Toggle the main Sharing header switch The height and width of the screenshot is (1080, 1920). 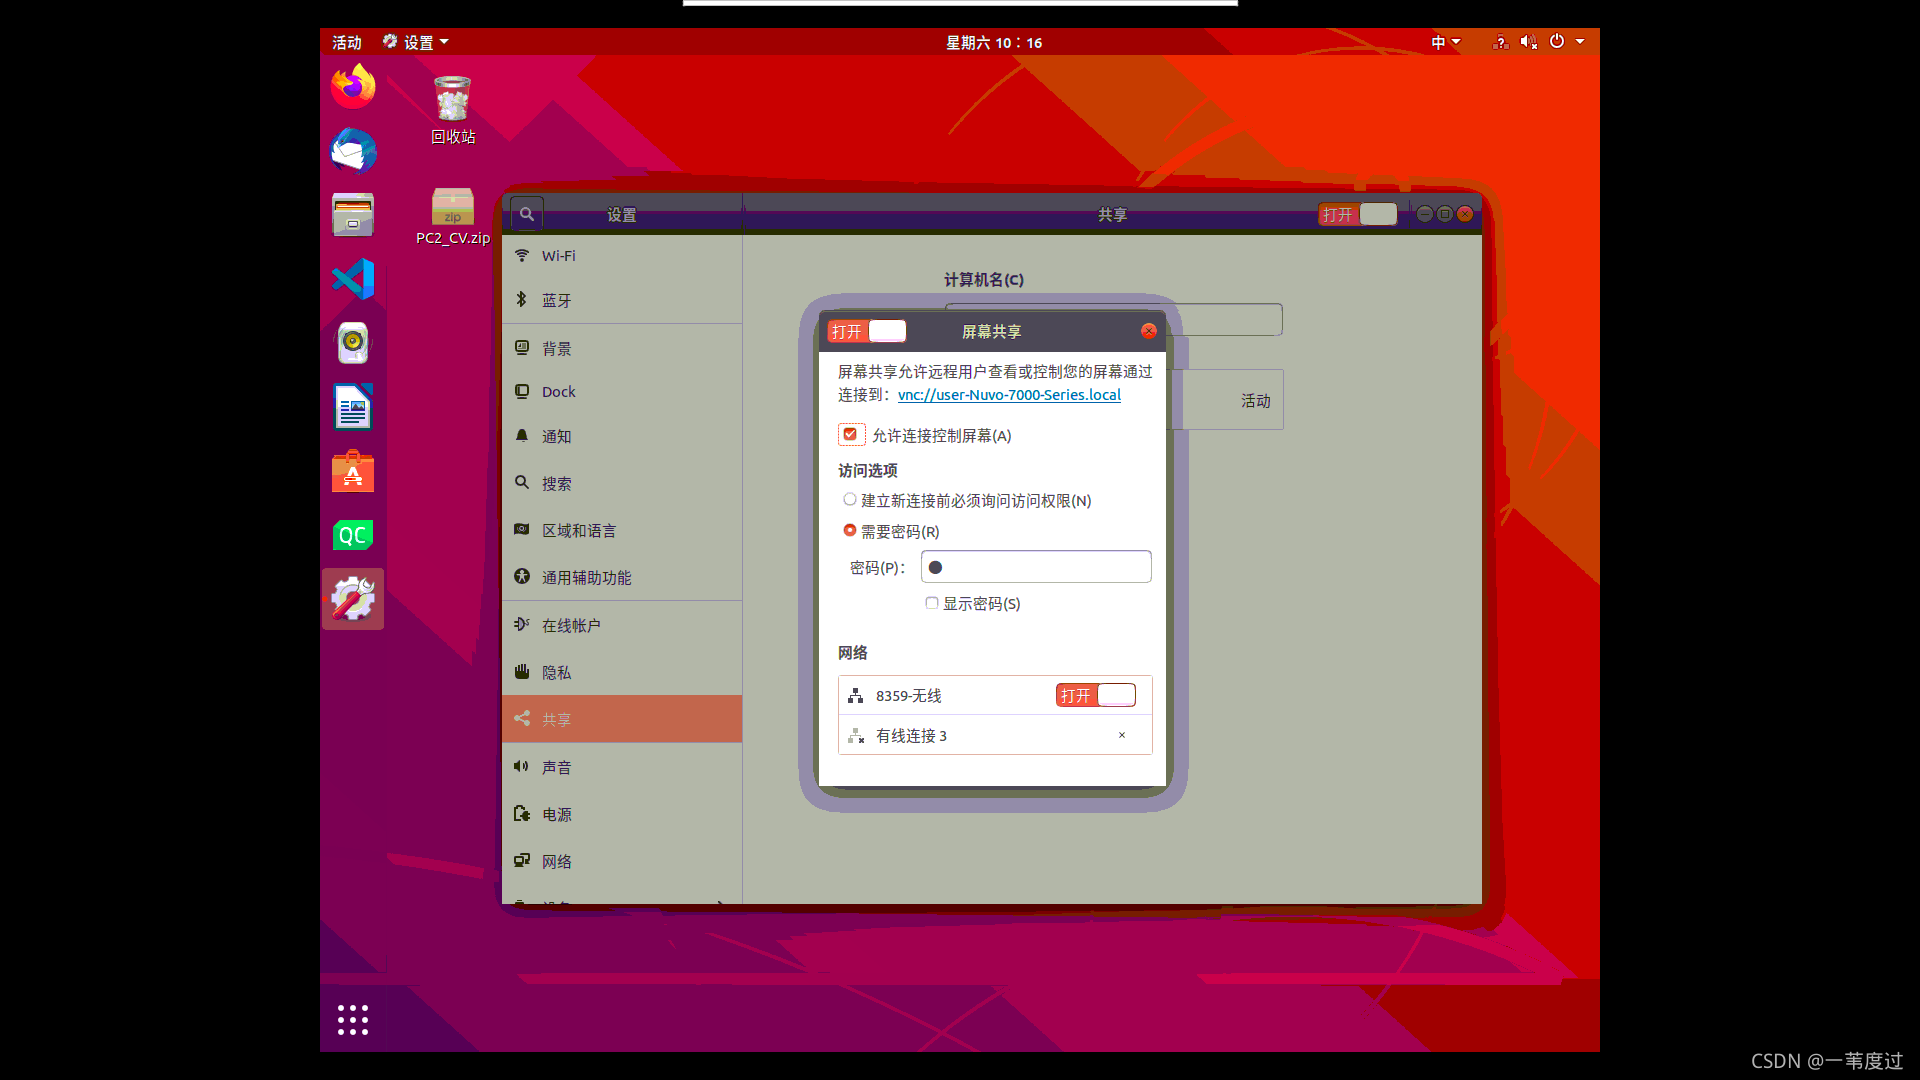click(x=1357, y=214)
